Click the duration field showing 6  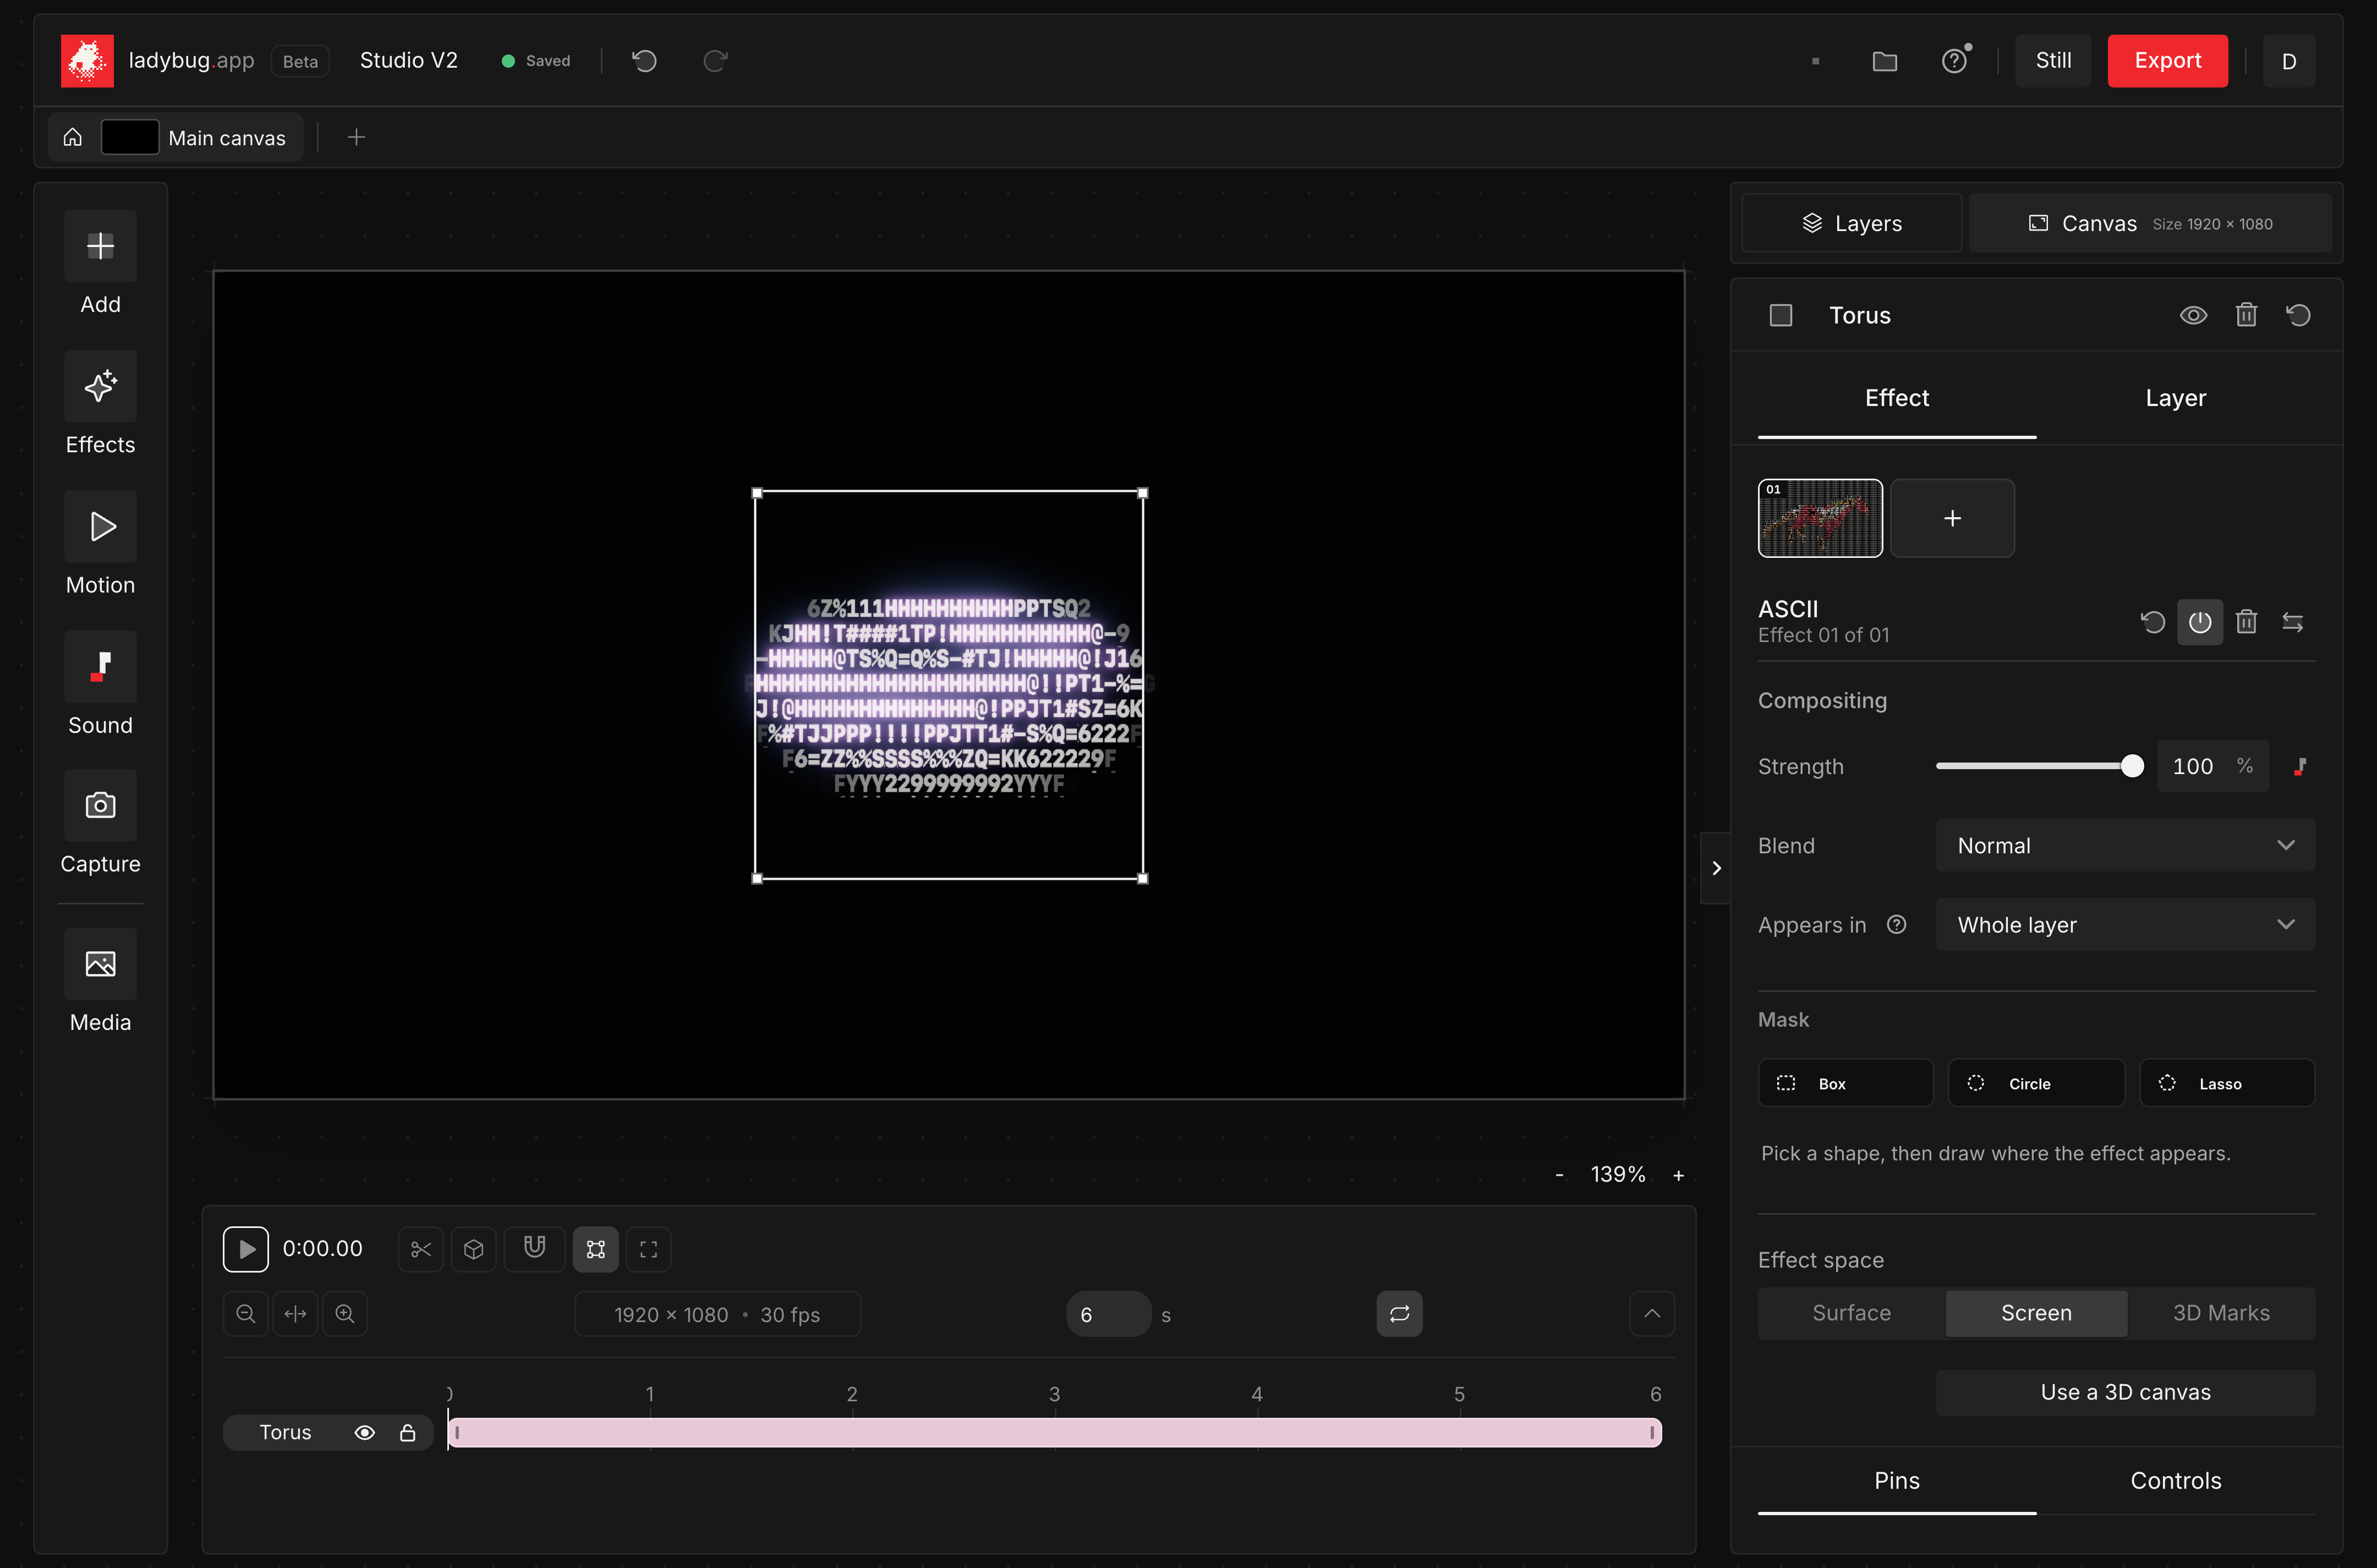point(1108,1314)
